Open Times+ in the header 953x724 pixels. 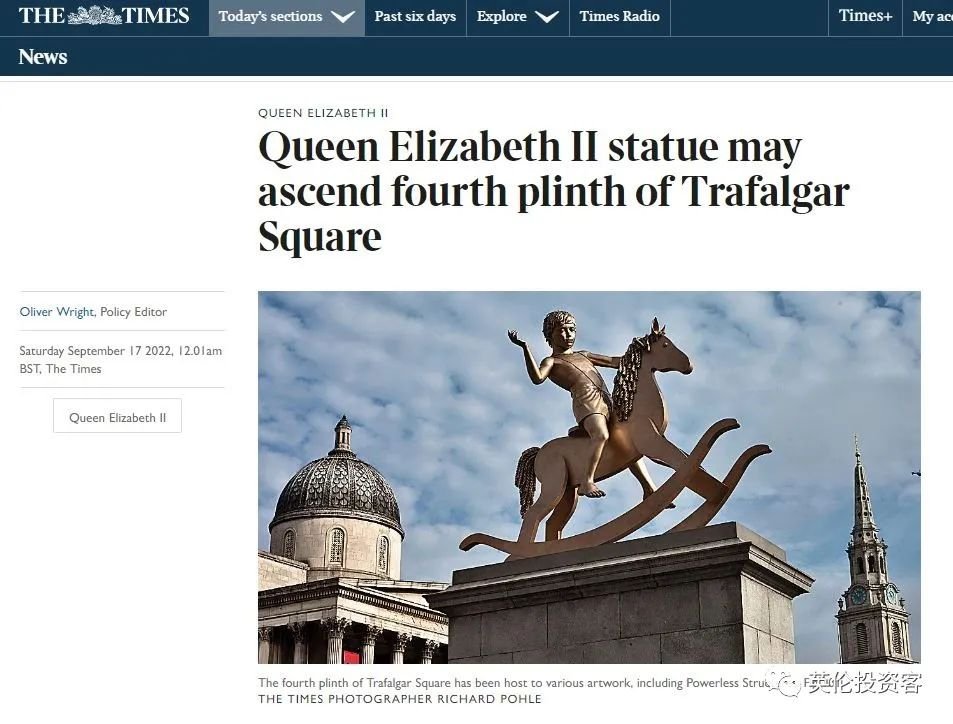click(x=865, y=16)
